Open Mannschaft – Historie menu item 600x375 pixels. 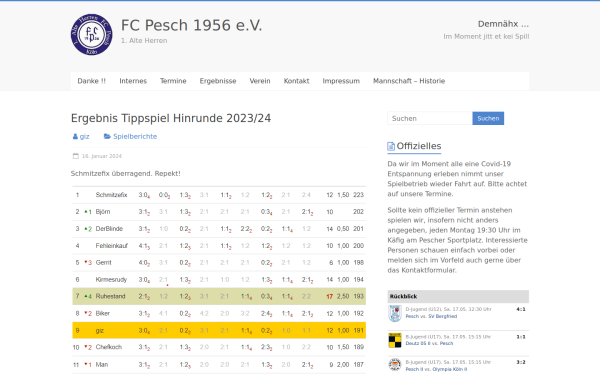tap(409, 81)
